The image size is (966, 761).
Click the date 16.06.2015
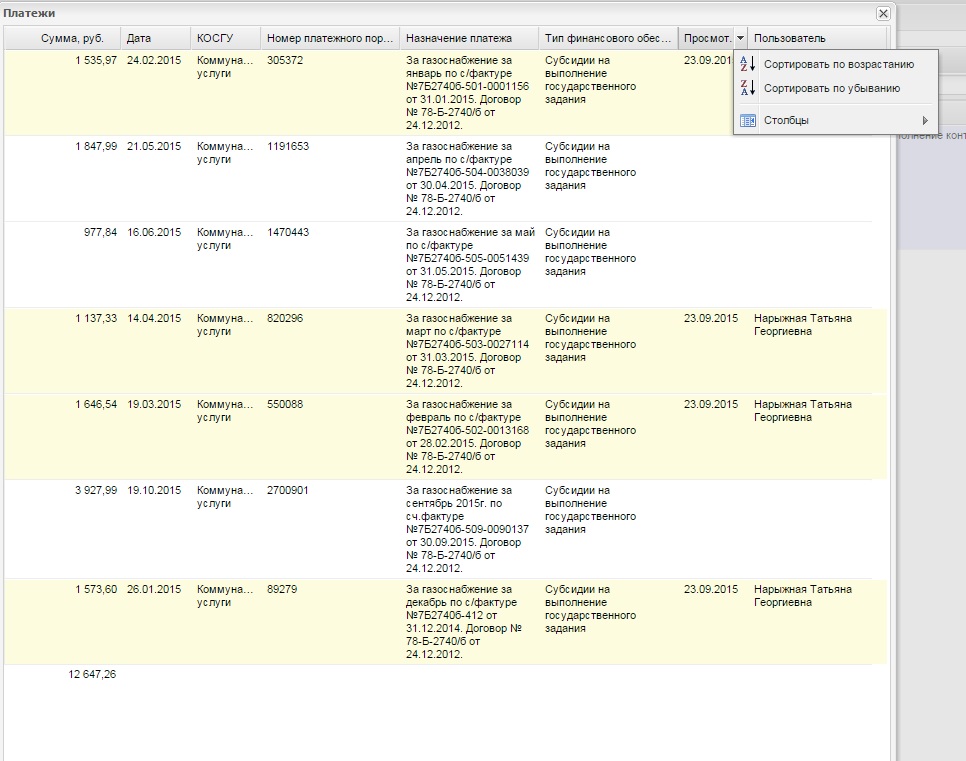154,232
